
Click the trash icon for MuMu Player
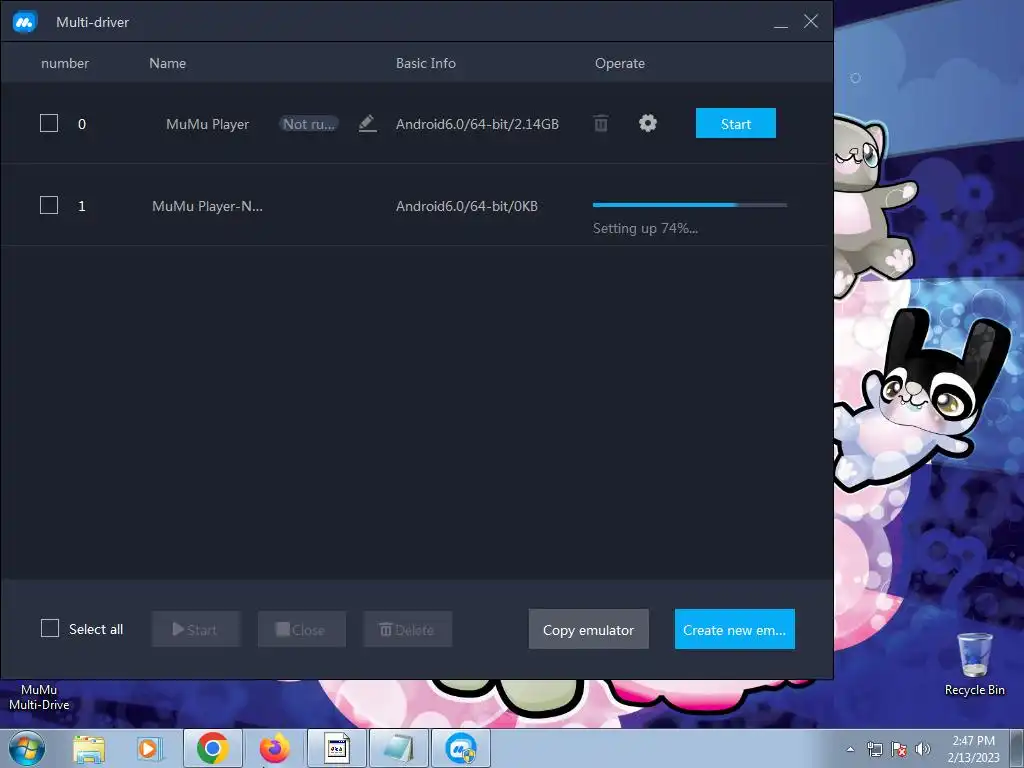601,123
